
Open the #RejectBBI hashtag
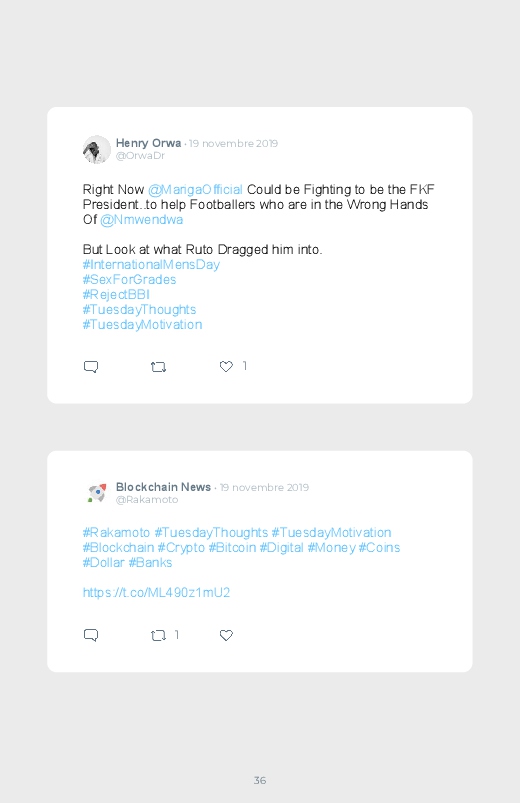(x=116, y=294)
